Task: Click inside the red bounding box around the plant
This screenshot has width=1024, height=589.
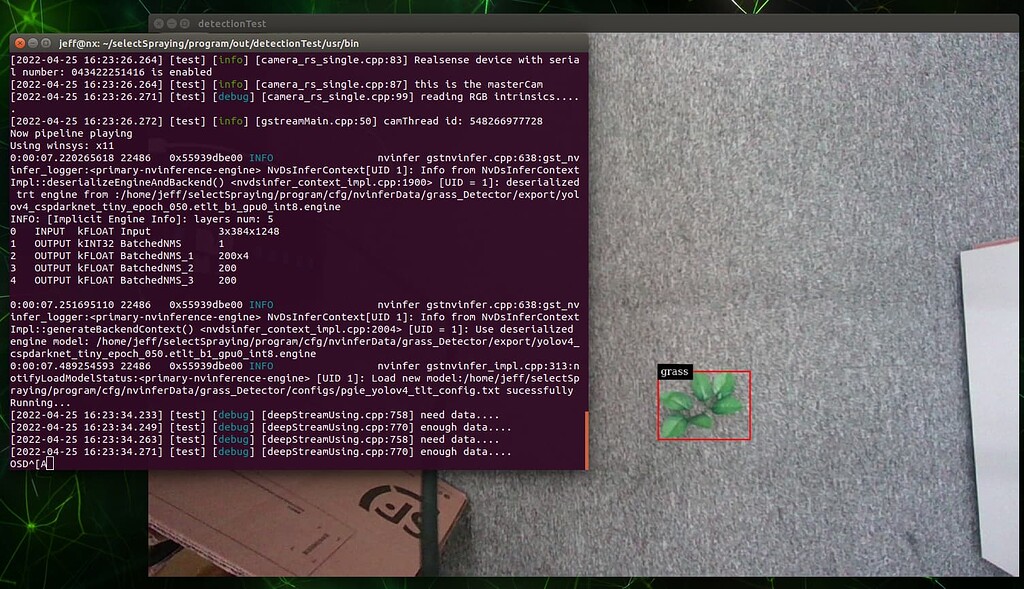Action: click(x=703, y=405)
